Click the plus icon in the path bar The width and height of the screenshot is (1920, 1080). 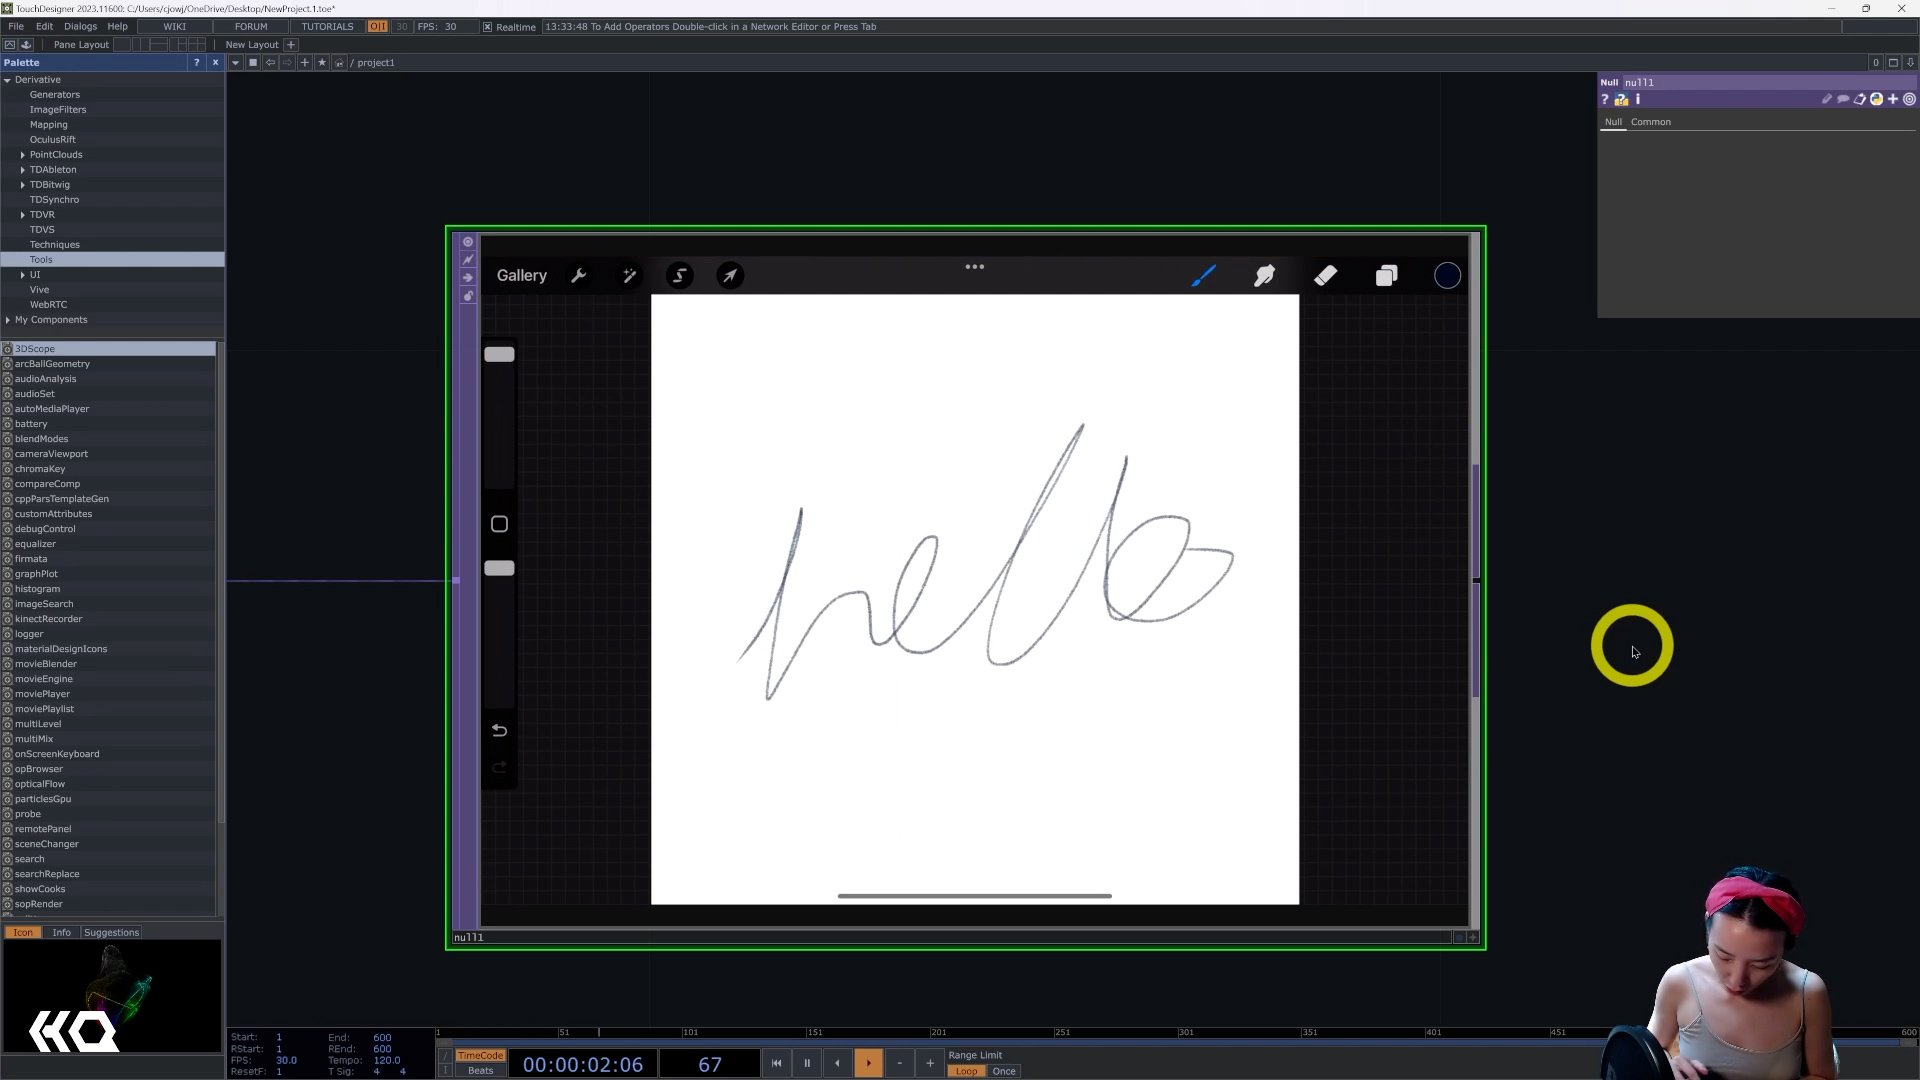305,62
